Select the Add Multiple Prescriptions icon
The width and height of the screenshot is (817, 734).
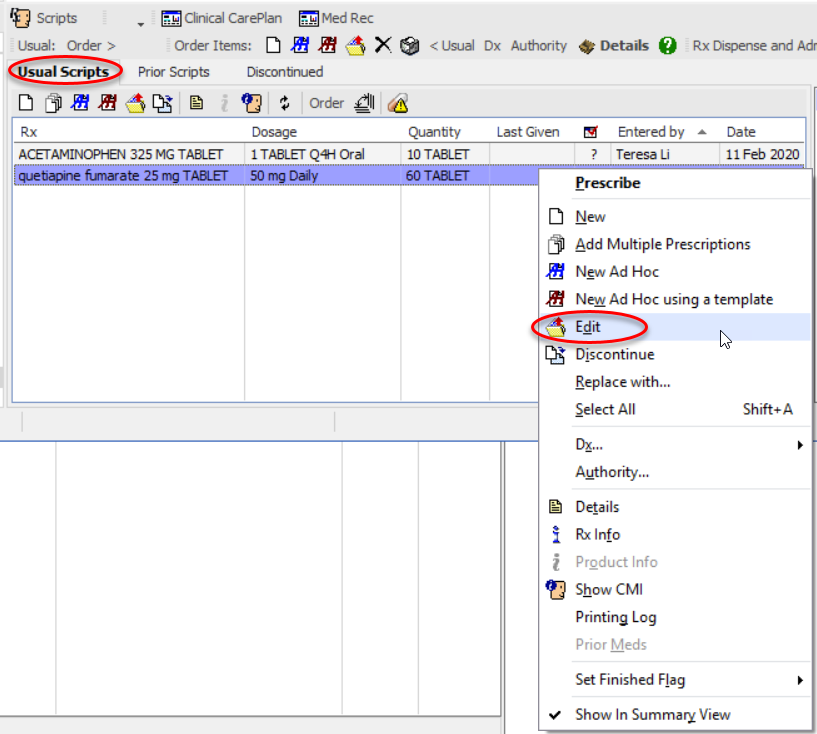[x=51, y=102]
